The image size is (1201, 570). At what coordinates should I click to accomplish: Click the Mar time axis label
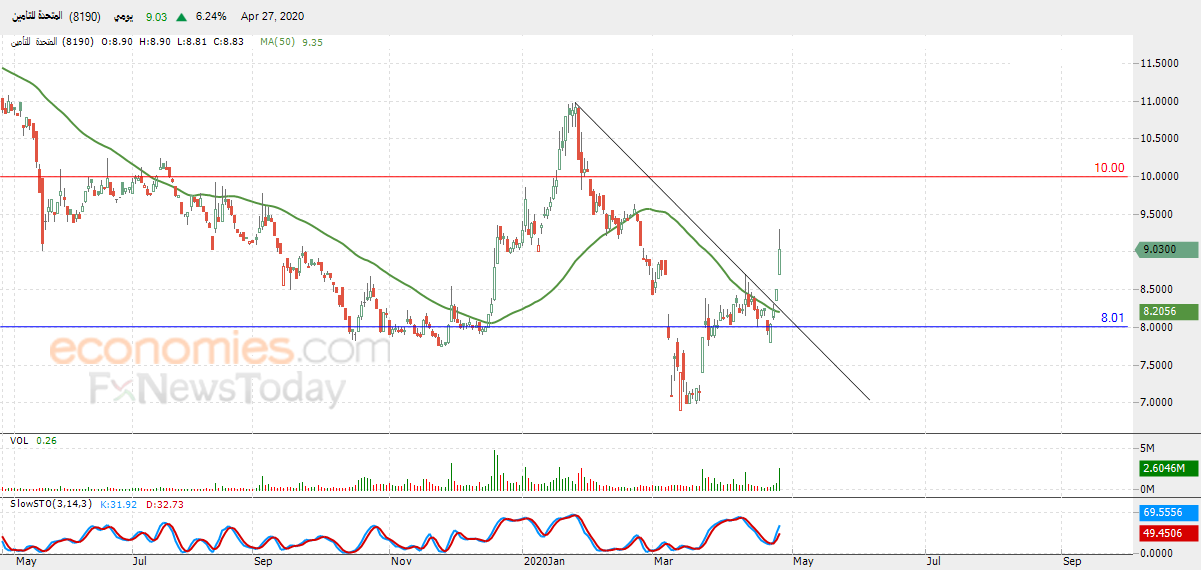coord(663,562)
